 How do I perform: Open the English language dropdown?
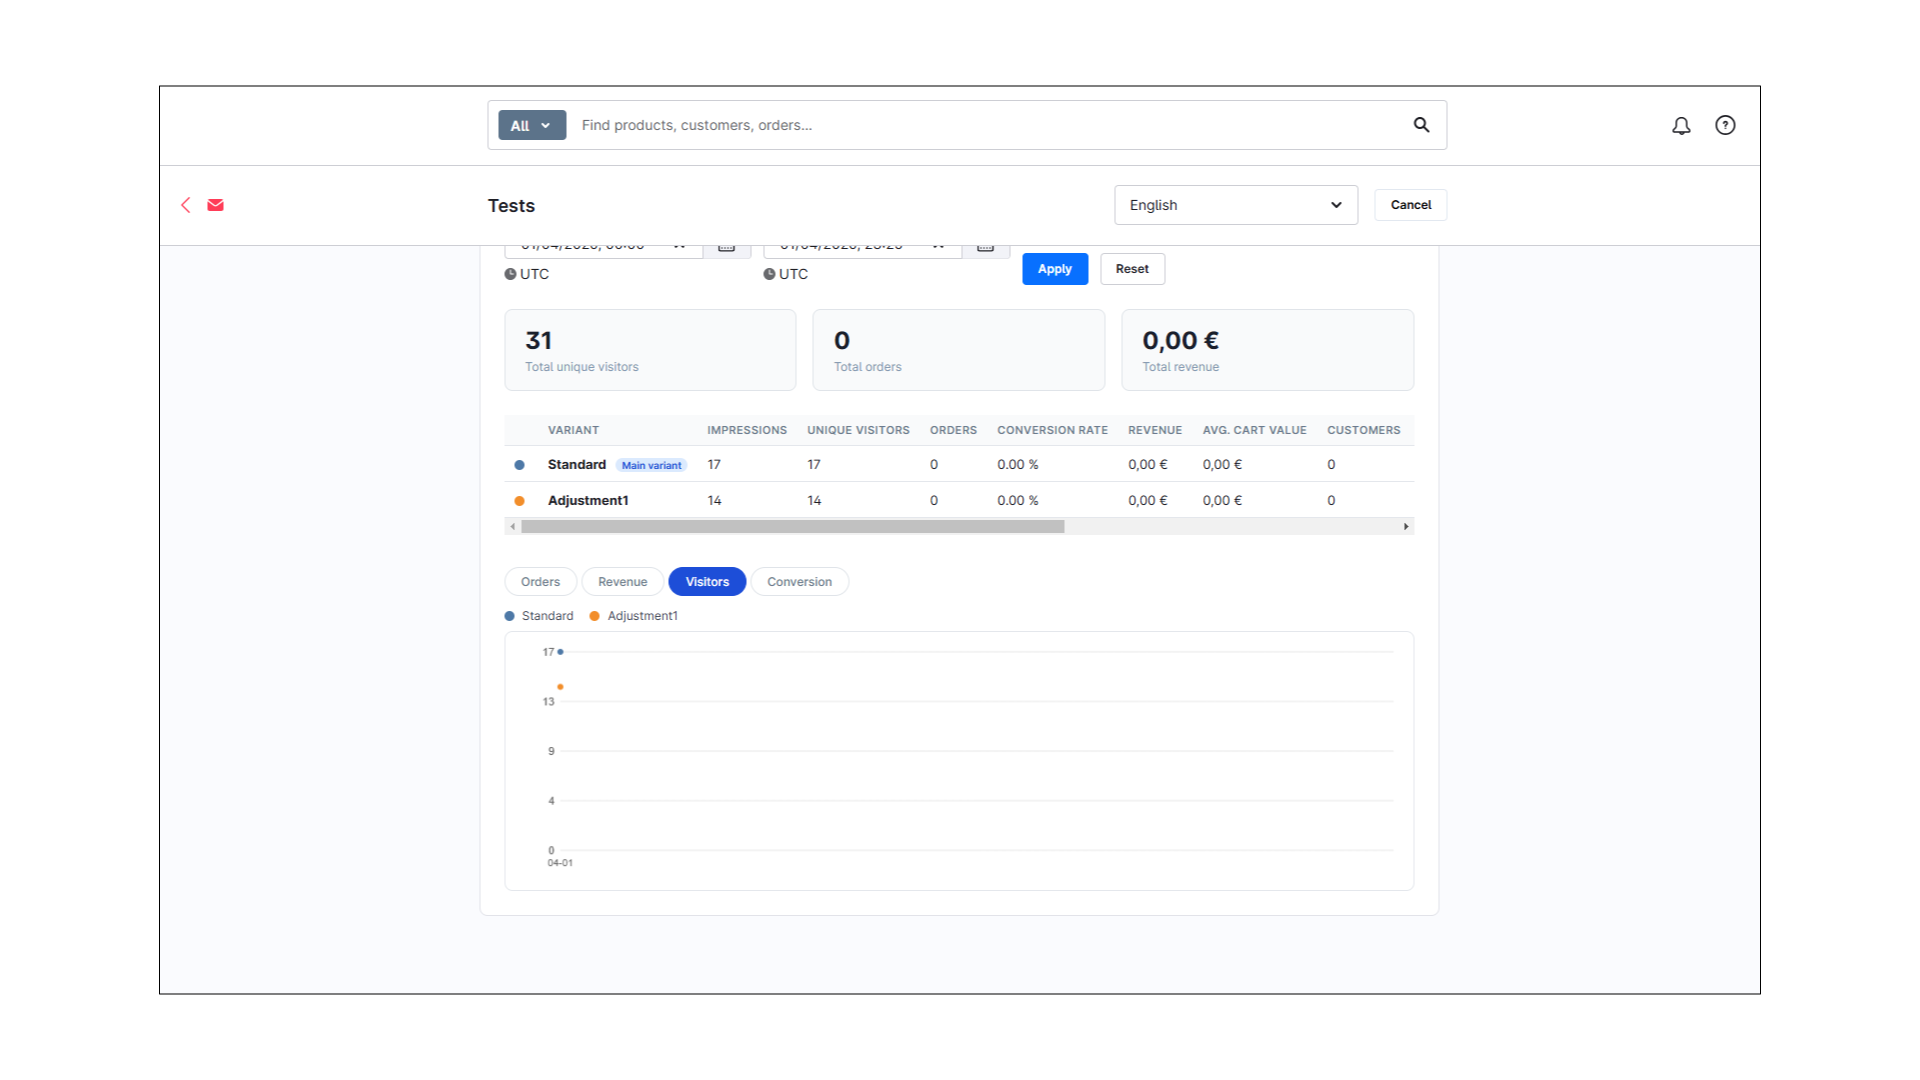pos(1235,204)
